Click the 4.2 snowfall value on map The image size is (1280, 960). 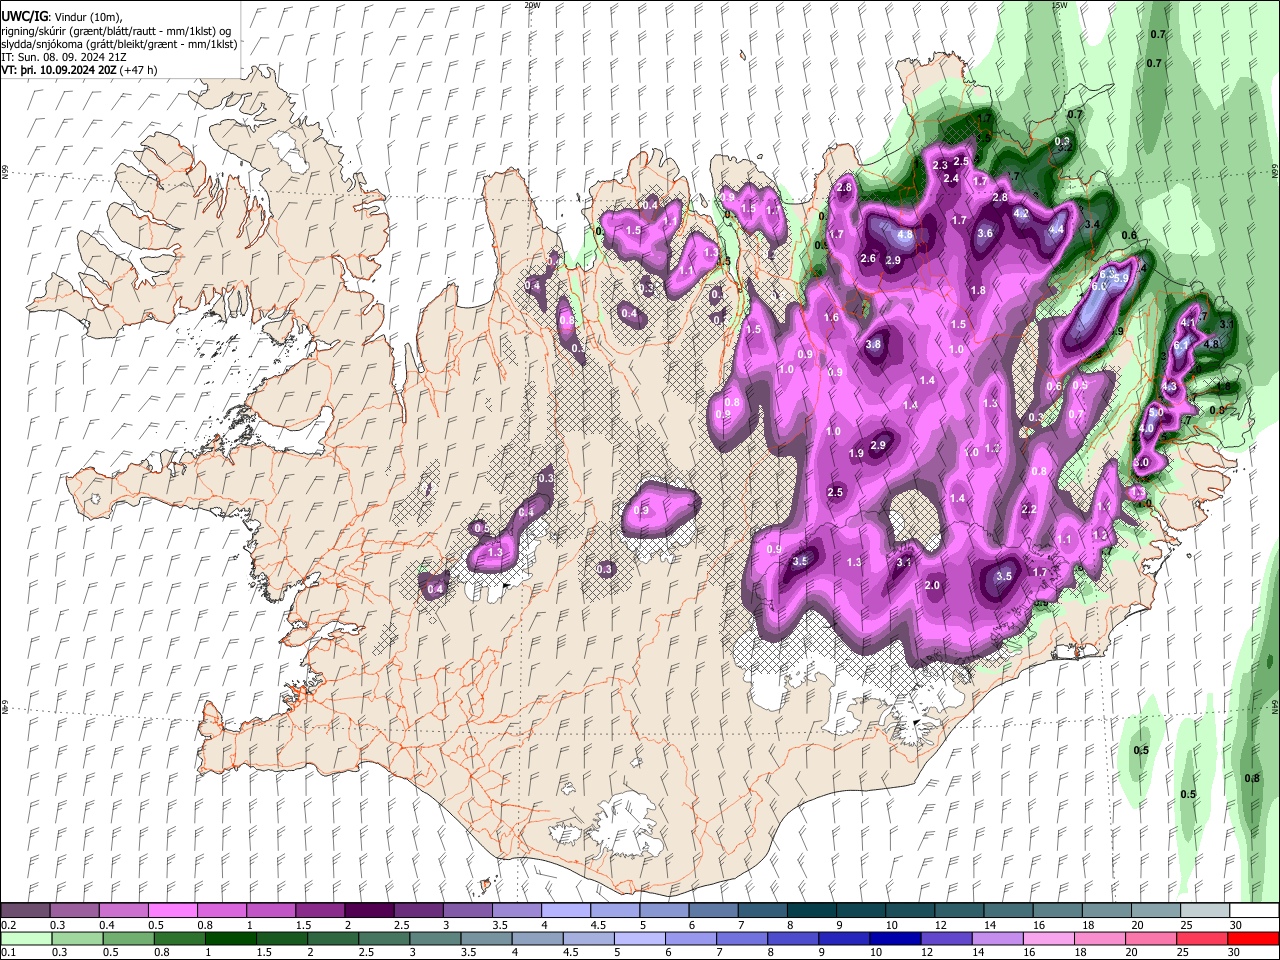tap(1022, 213)
